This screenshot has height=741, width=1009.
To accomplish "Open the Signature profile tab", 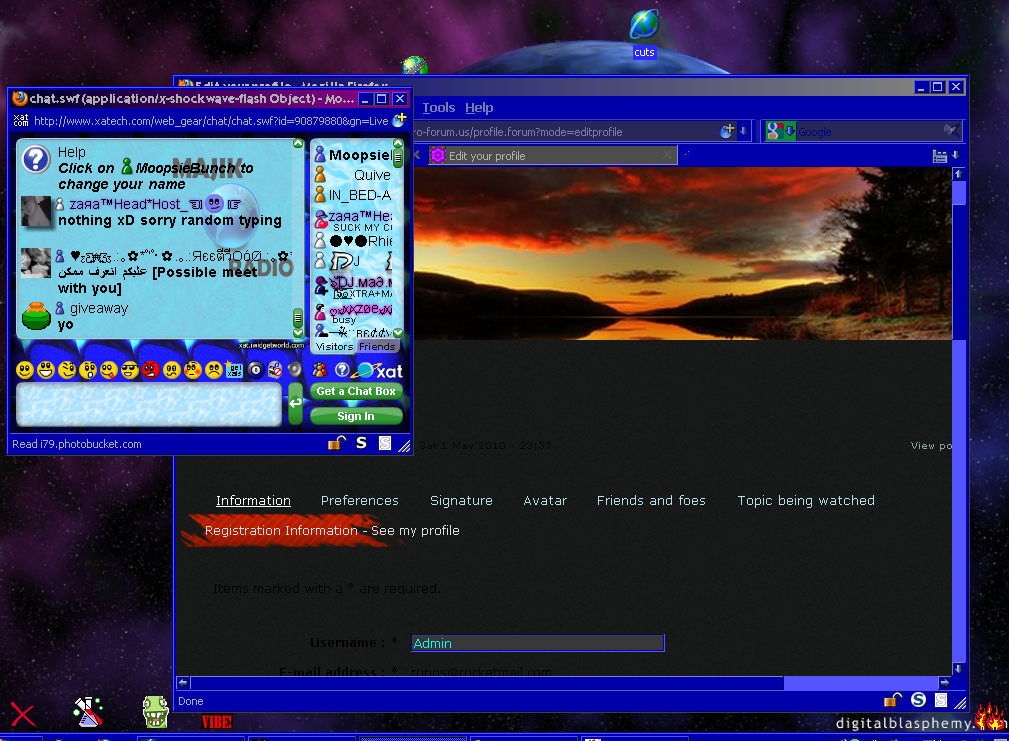I will [x=461, y=500].
